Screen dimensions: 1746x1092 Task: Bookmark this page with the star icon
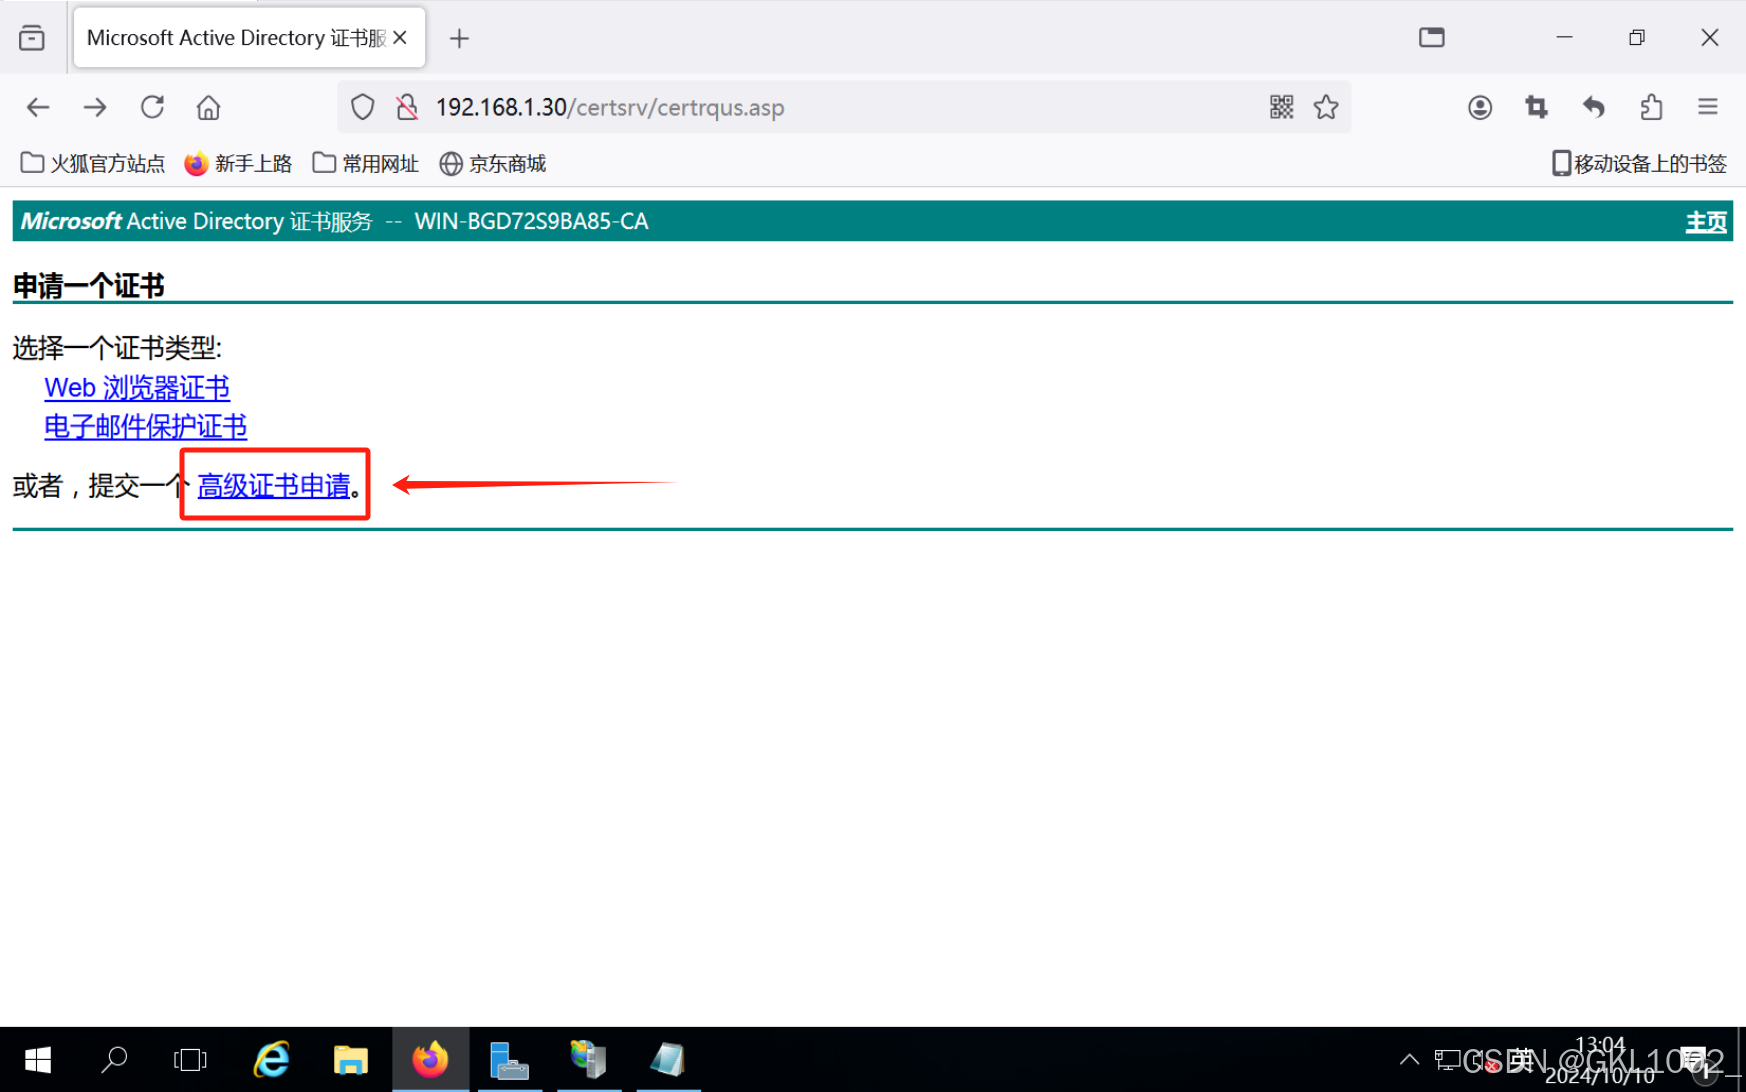[1326, 107]
